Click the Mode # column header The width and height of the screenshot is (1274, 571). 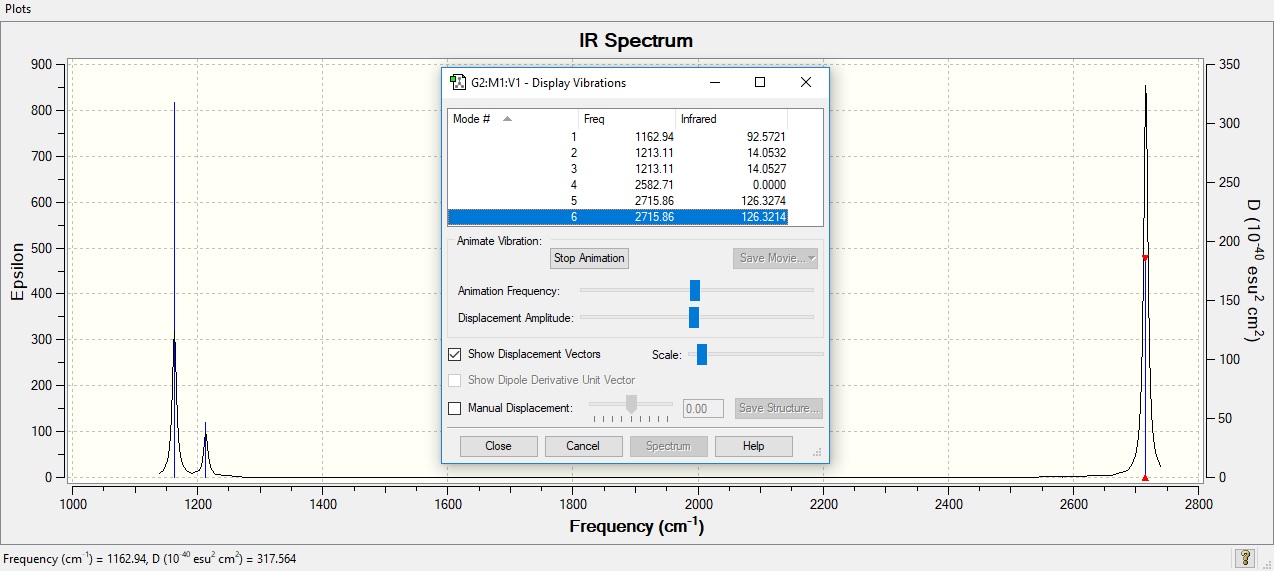[x=513, y=119]
